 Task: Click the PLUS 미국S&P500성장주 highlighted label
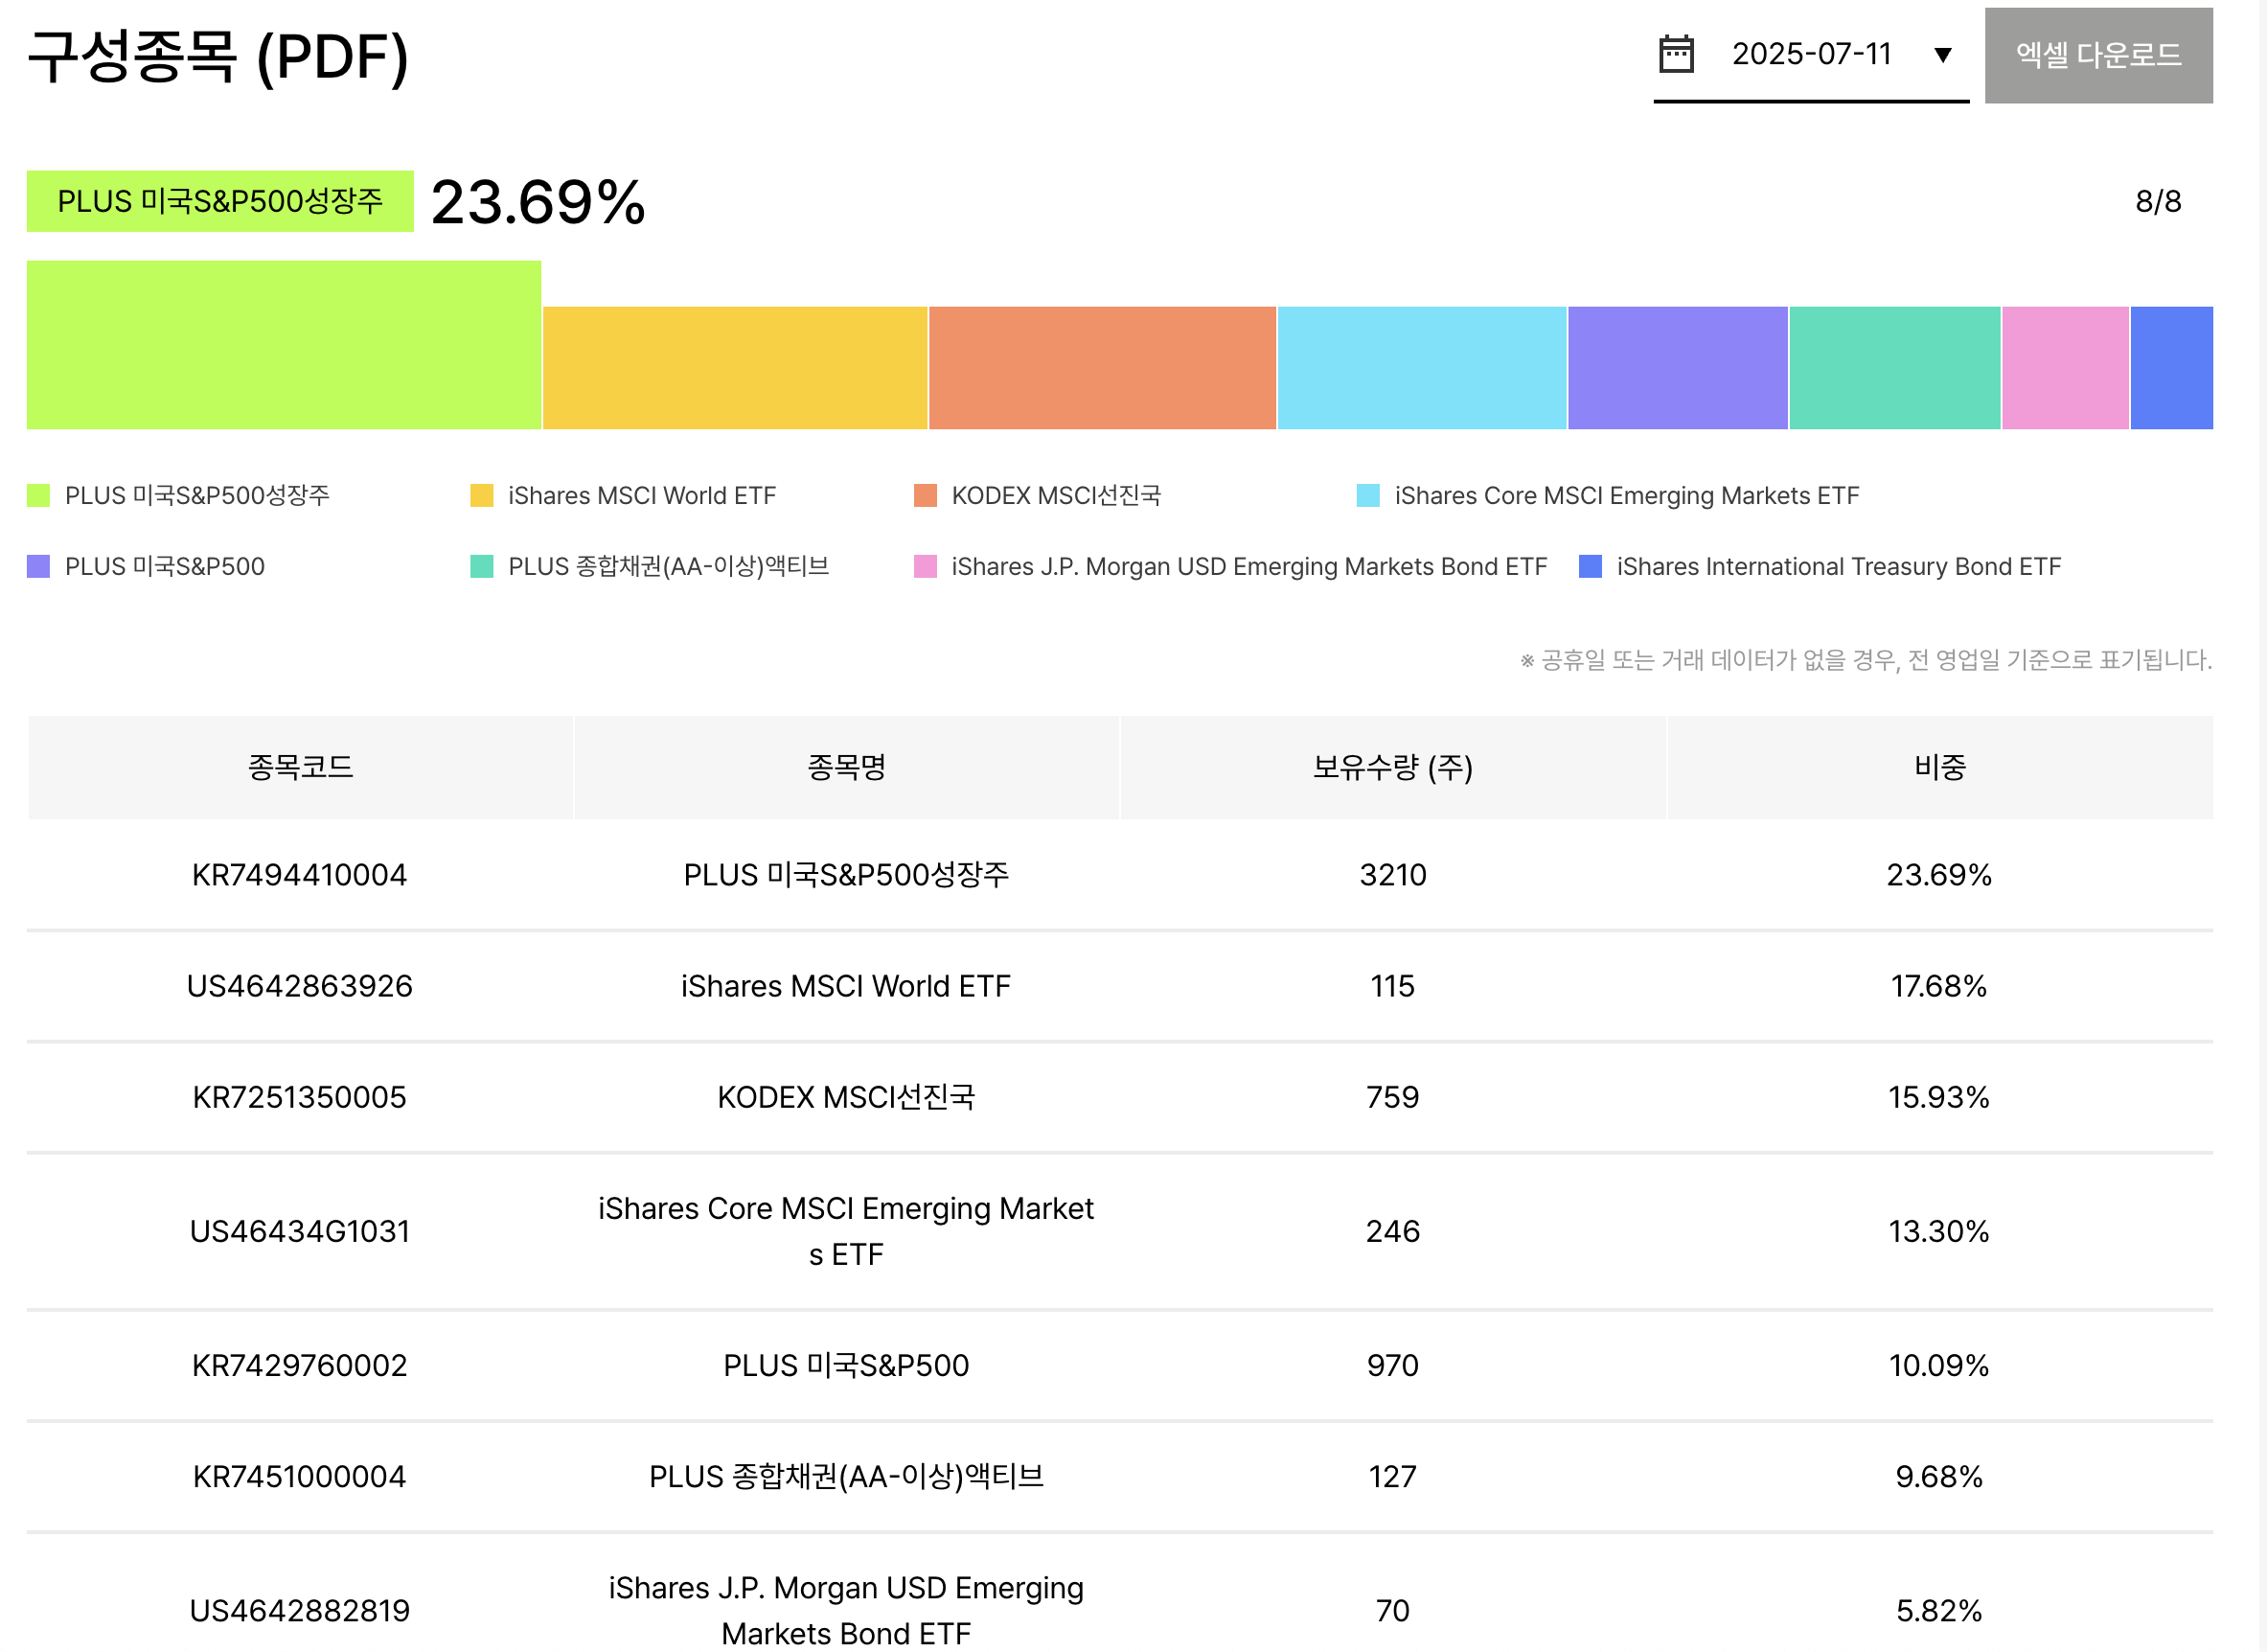[x=220, y=201]
